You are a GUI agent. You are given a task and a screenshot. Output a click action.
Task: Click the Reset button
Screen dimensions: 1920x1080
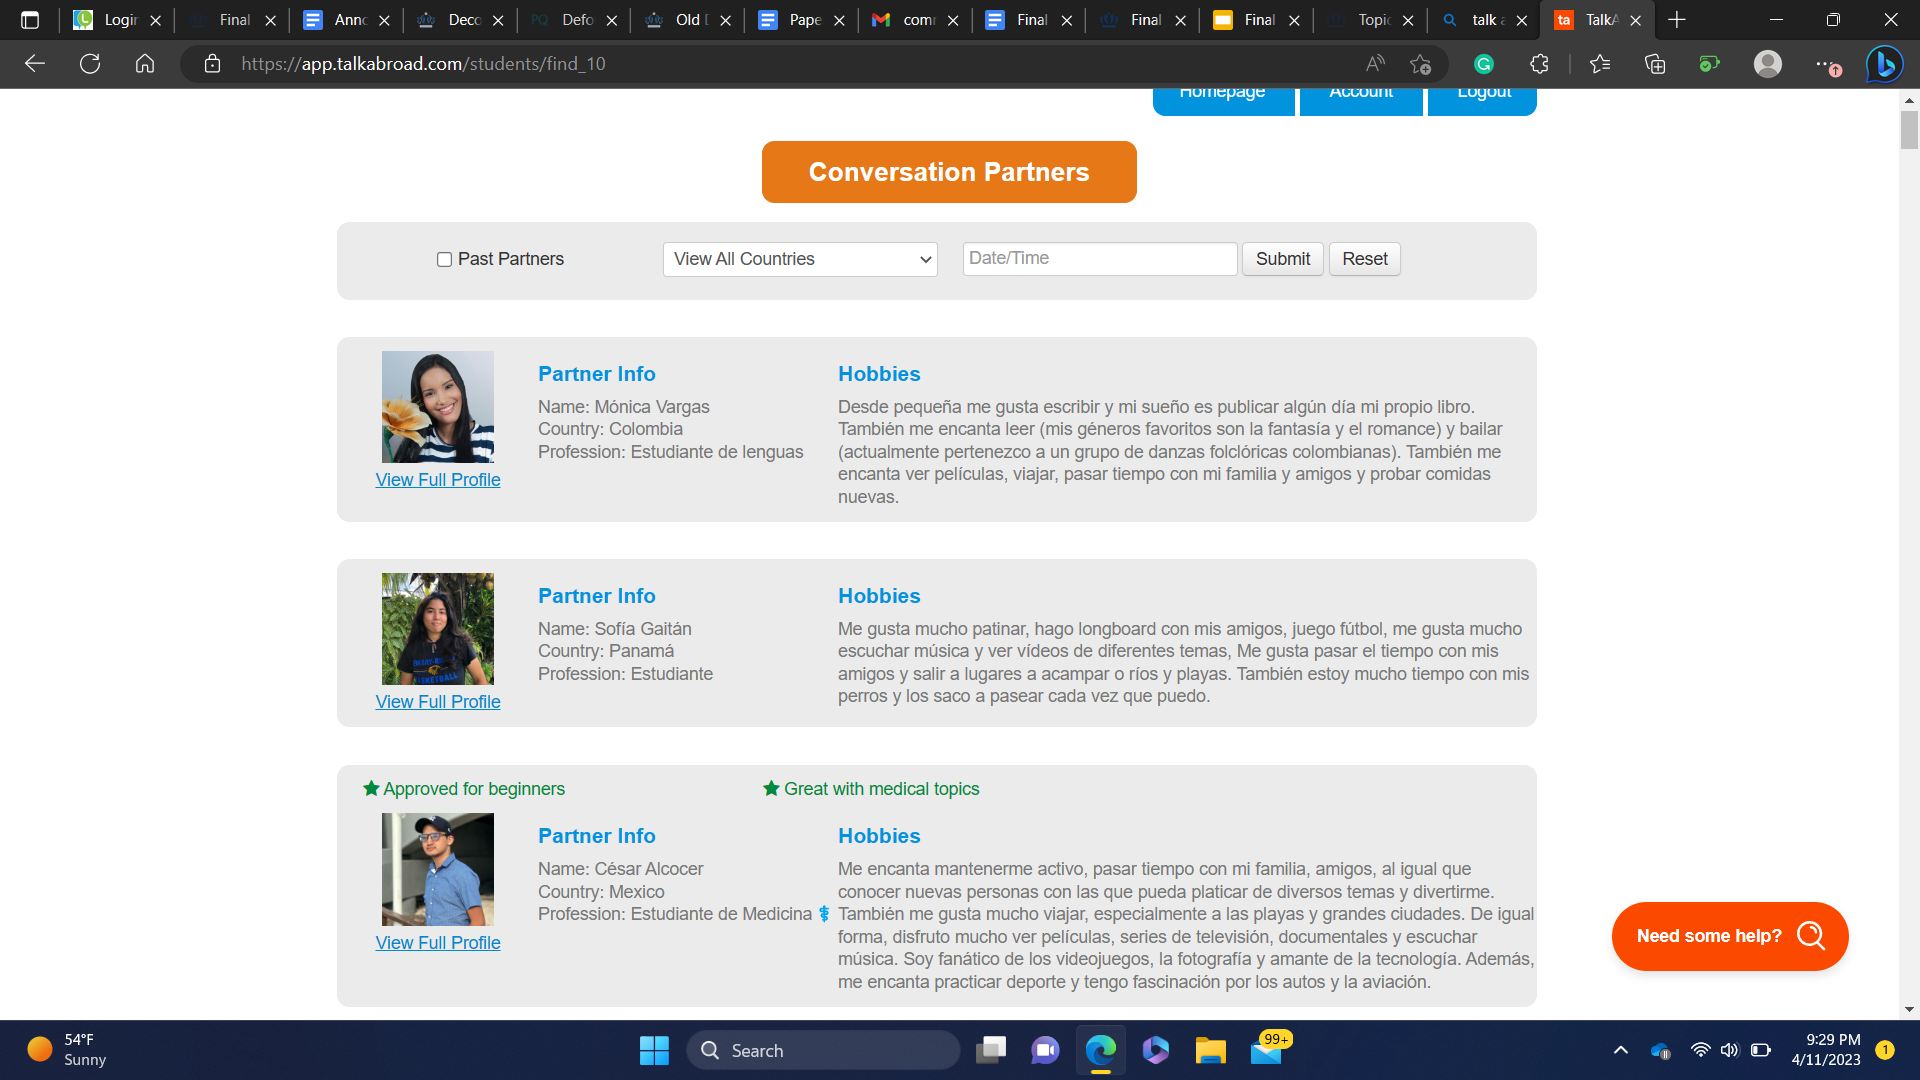(1364, 259)
